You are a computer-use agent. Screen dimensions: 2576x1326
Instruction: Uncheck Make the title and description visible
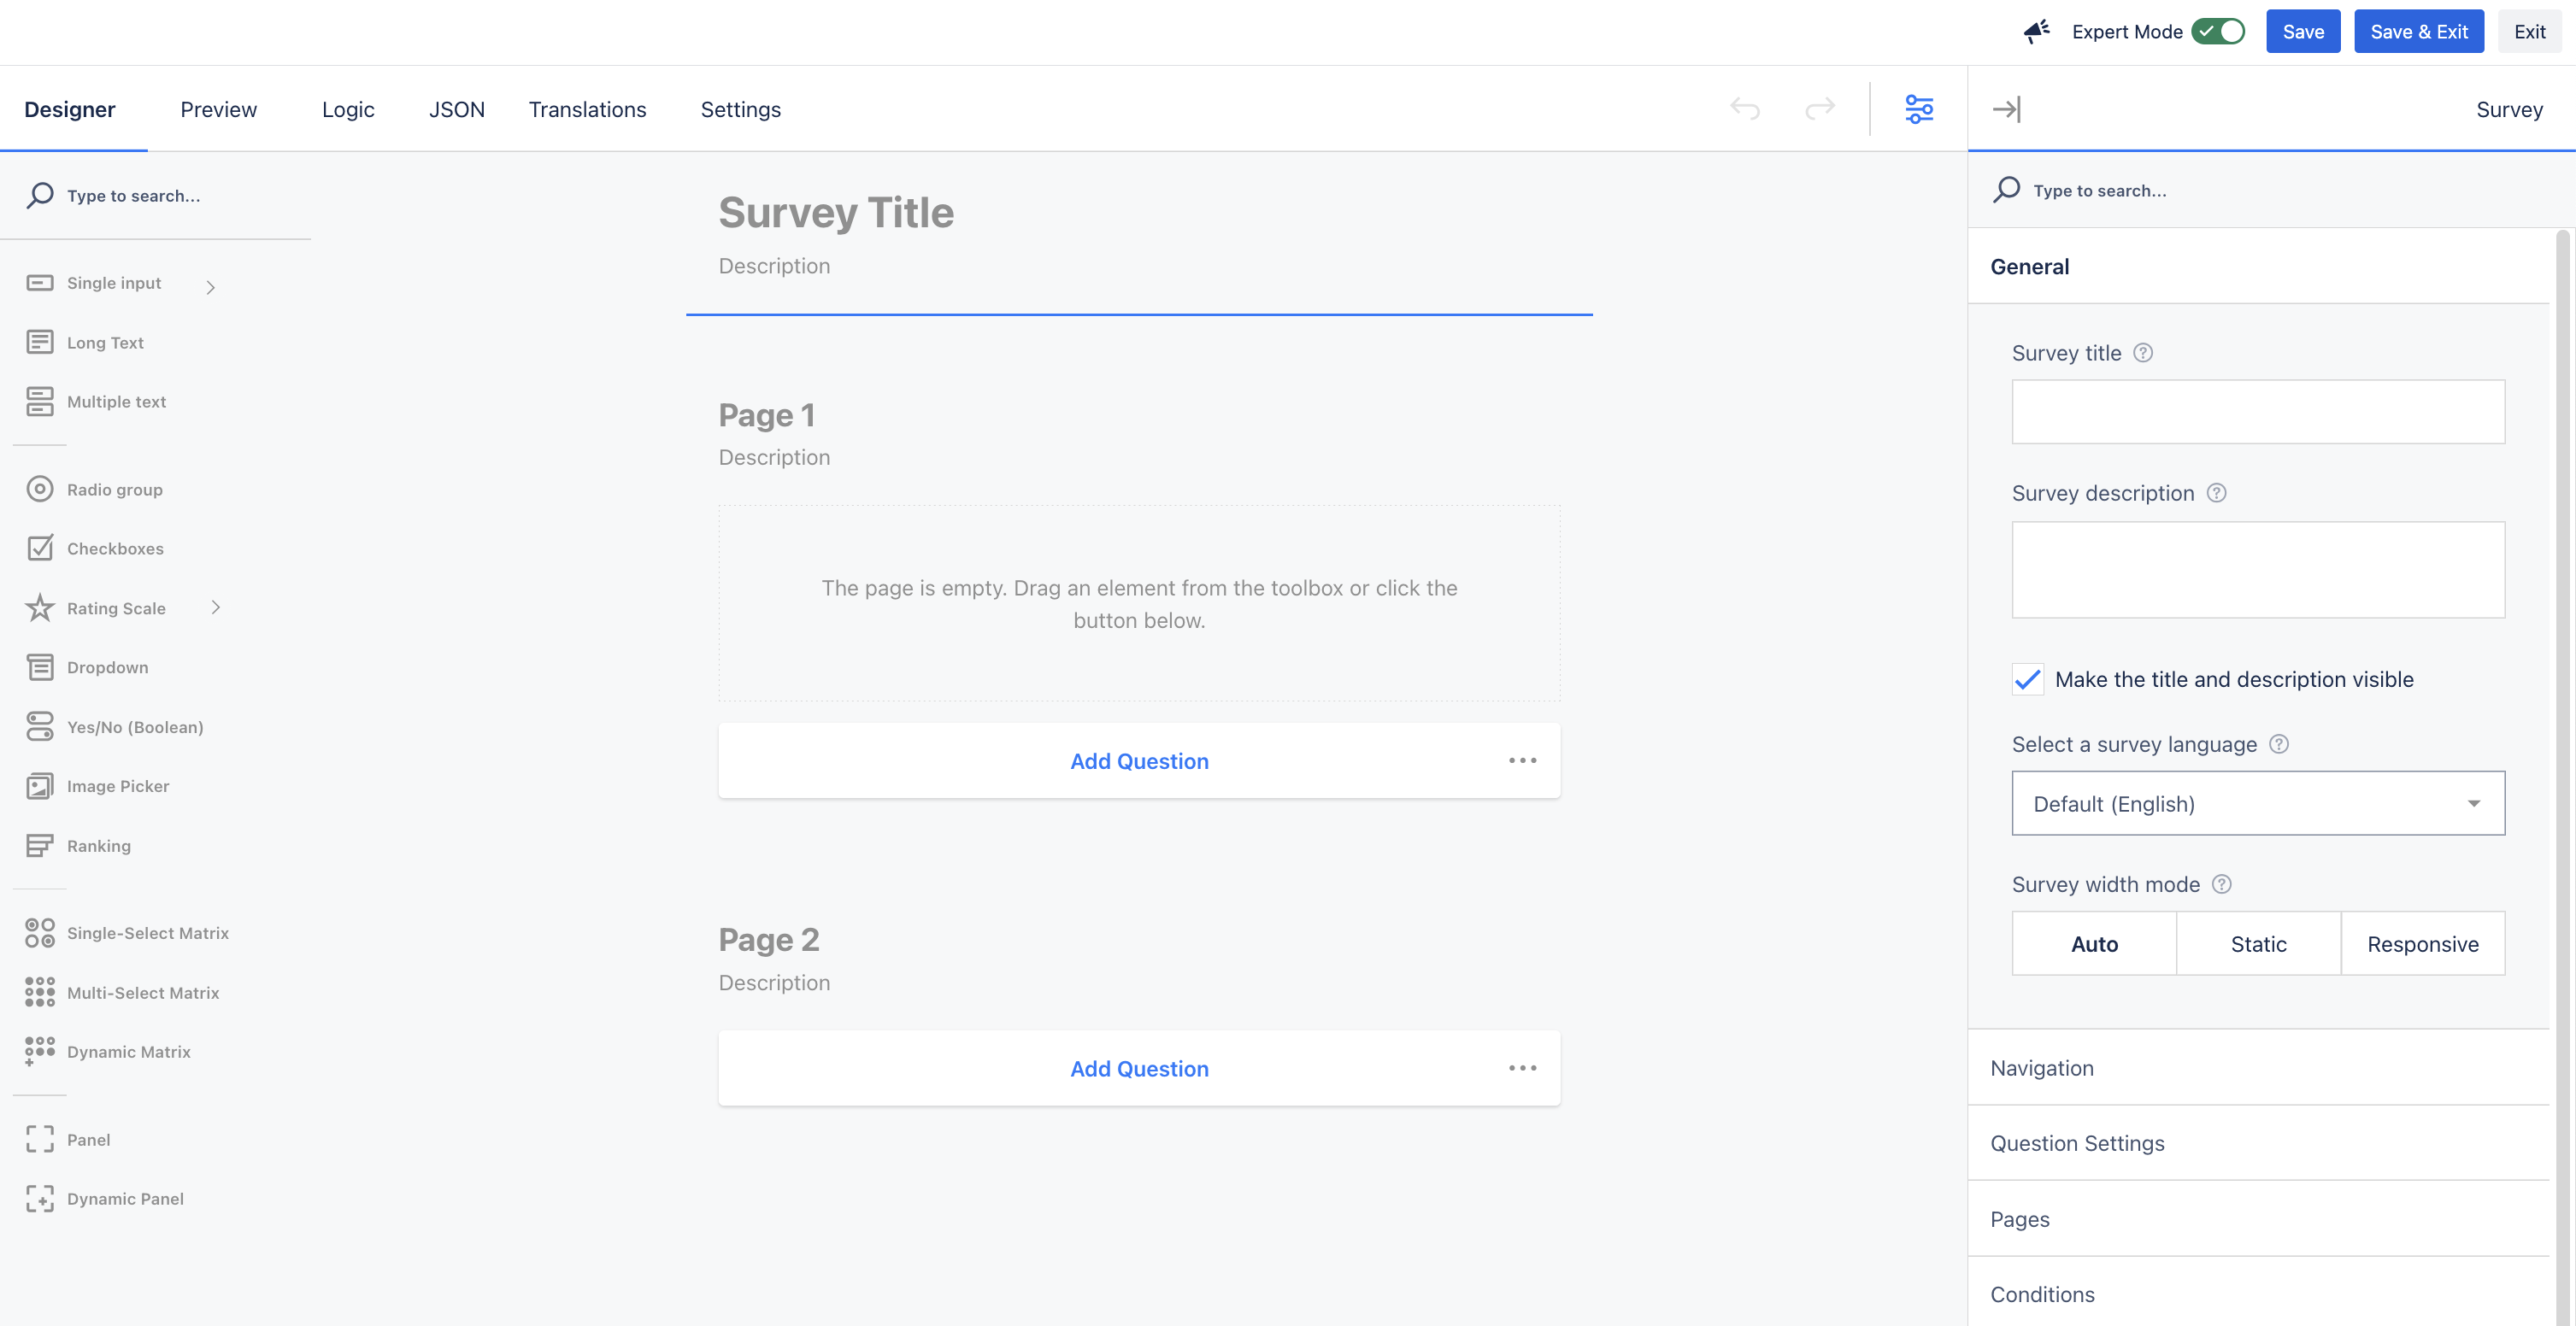(2028, 680)
